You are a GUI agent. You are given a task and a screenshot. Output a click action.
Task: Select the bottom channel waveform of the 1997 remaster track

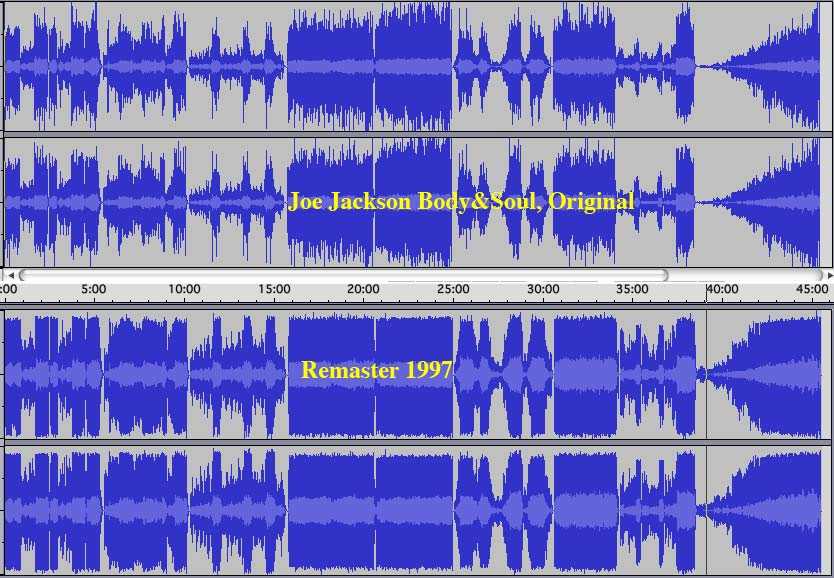(418, 510)
